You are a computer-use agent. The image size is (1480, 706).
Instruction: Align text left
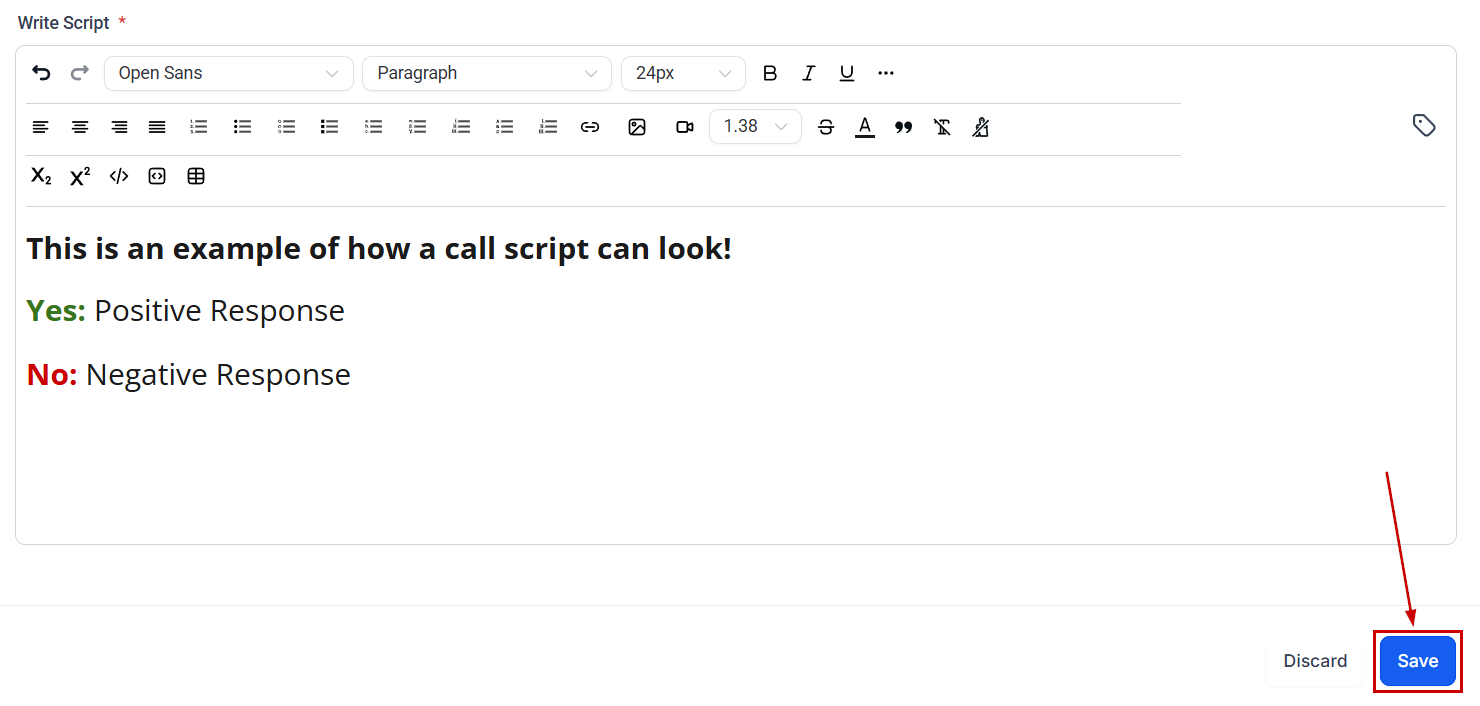point(41,127)
